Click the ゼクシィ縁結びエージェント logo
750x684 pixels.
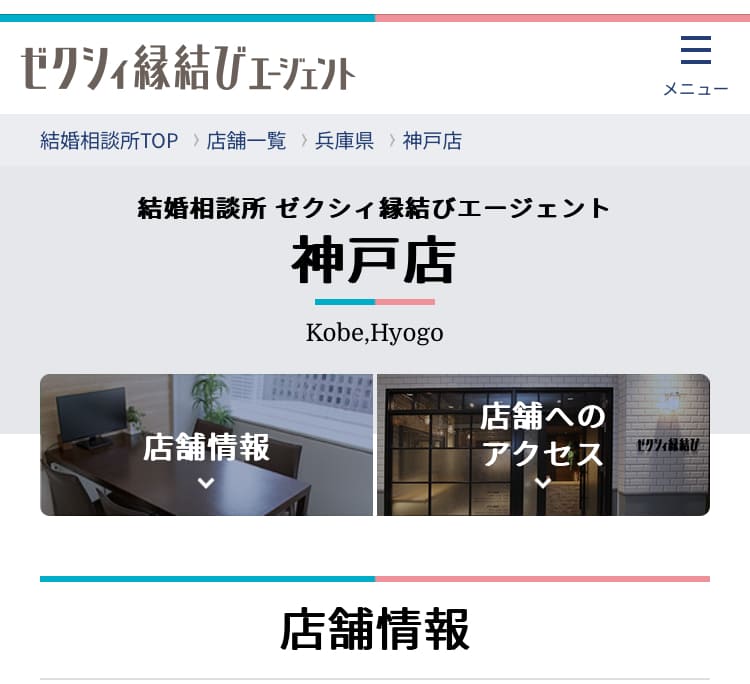(x=188, y=67)
